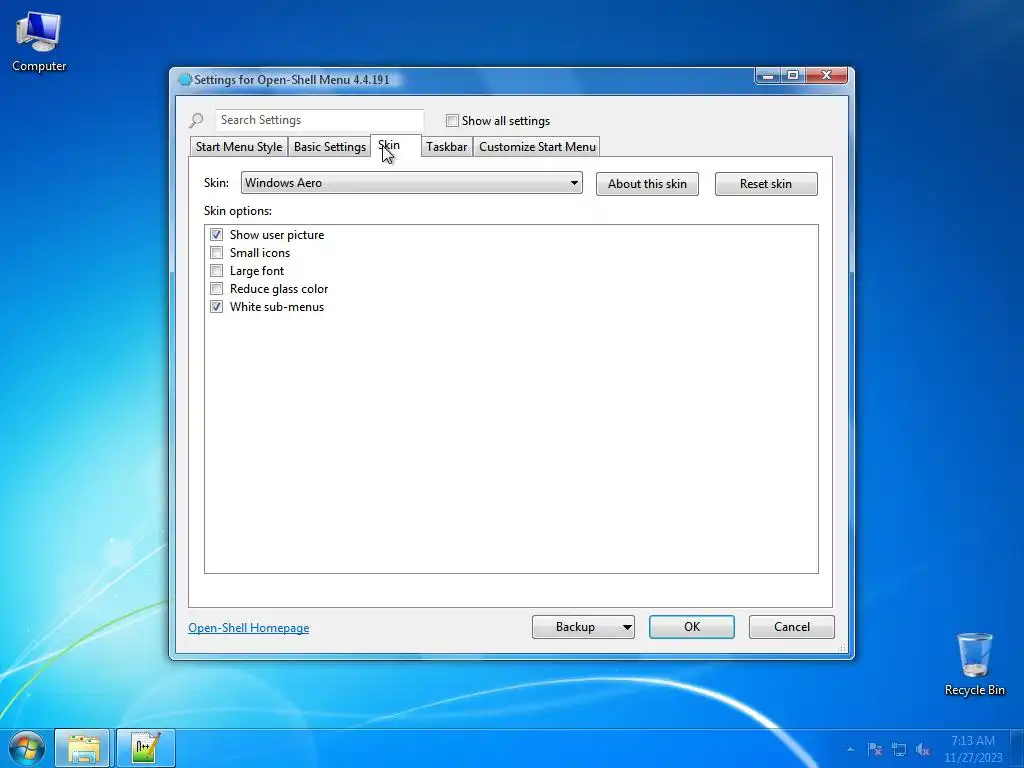Screen dimensions: 1024x768
Task: Expand the Backup button dropdown arrow
Action: [x=626, y=627]
